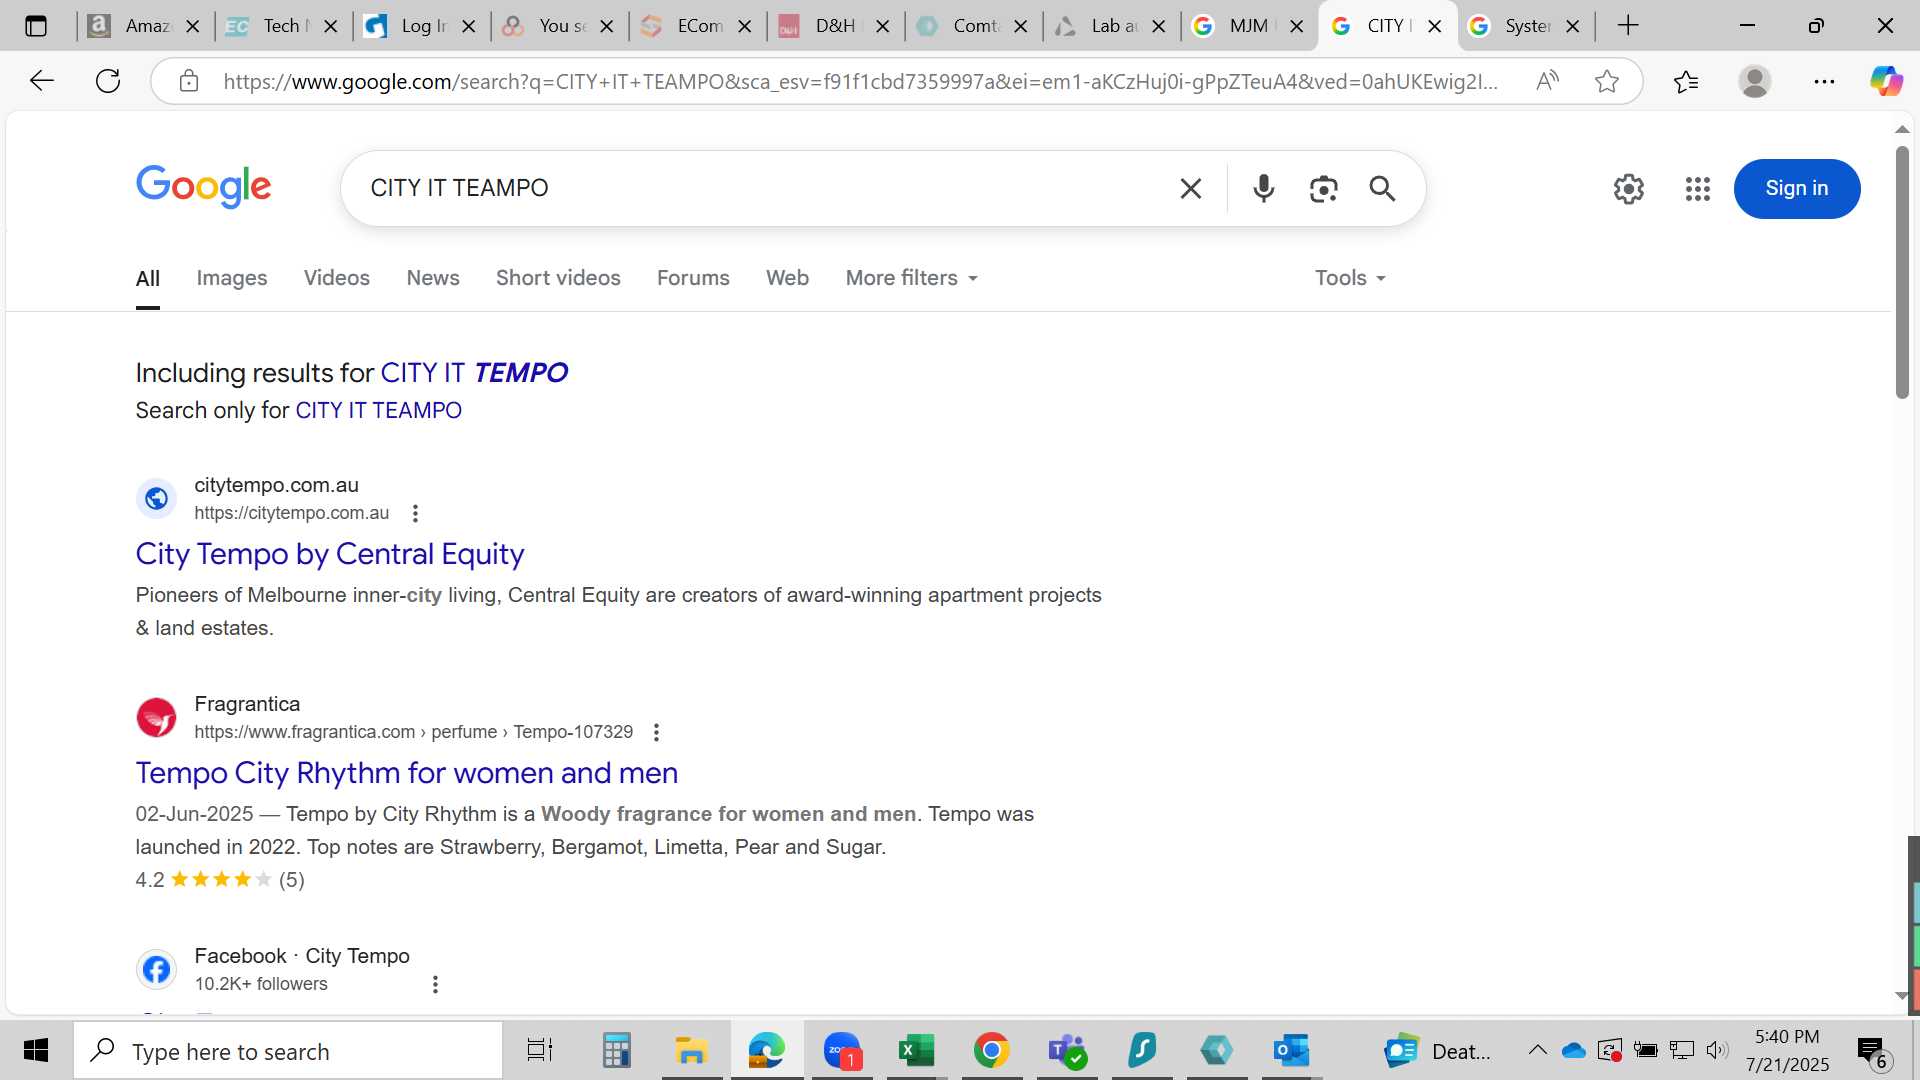Open options for Facebook City Tempo result
Screen dimensions: 1920x1080
(435, 984)
